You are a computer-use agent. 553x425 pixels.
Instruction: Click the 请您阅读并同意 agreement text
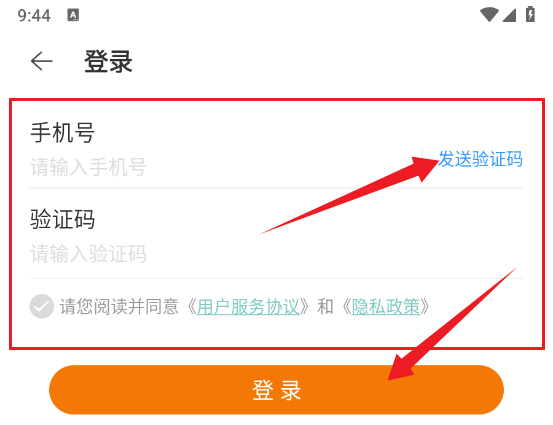[119, 306]
